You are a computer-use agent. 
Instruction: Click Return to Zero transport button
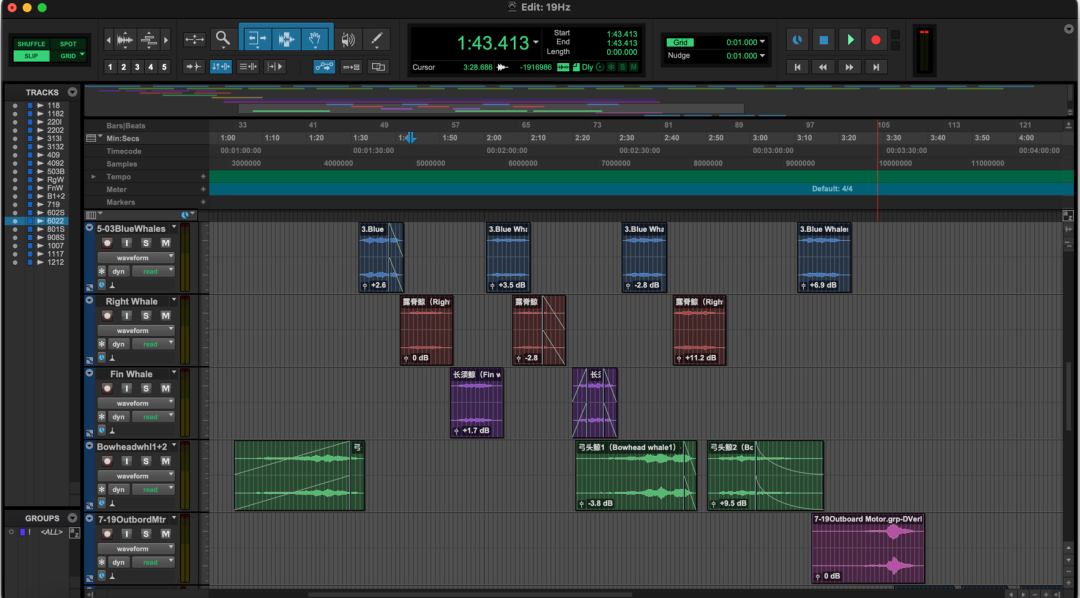pos(798,67)
